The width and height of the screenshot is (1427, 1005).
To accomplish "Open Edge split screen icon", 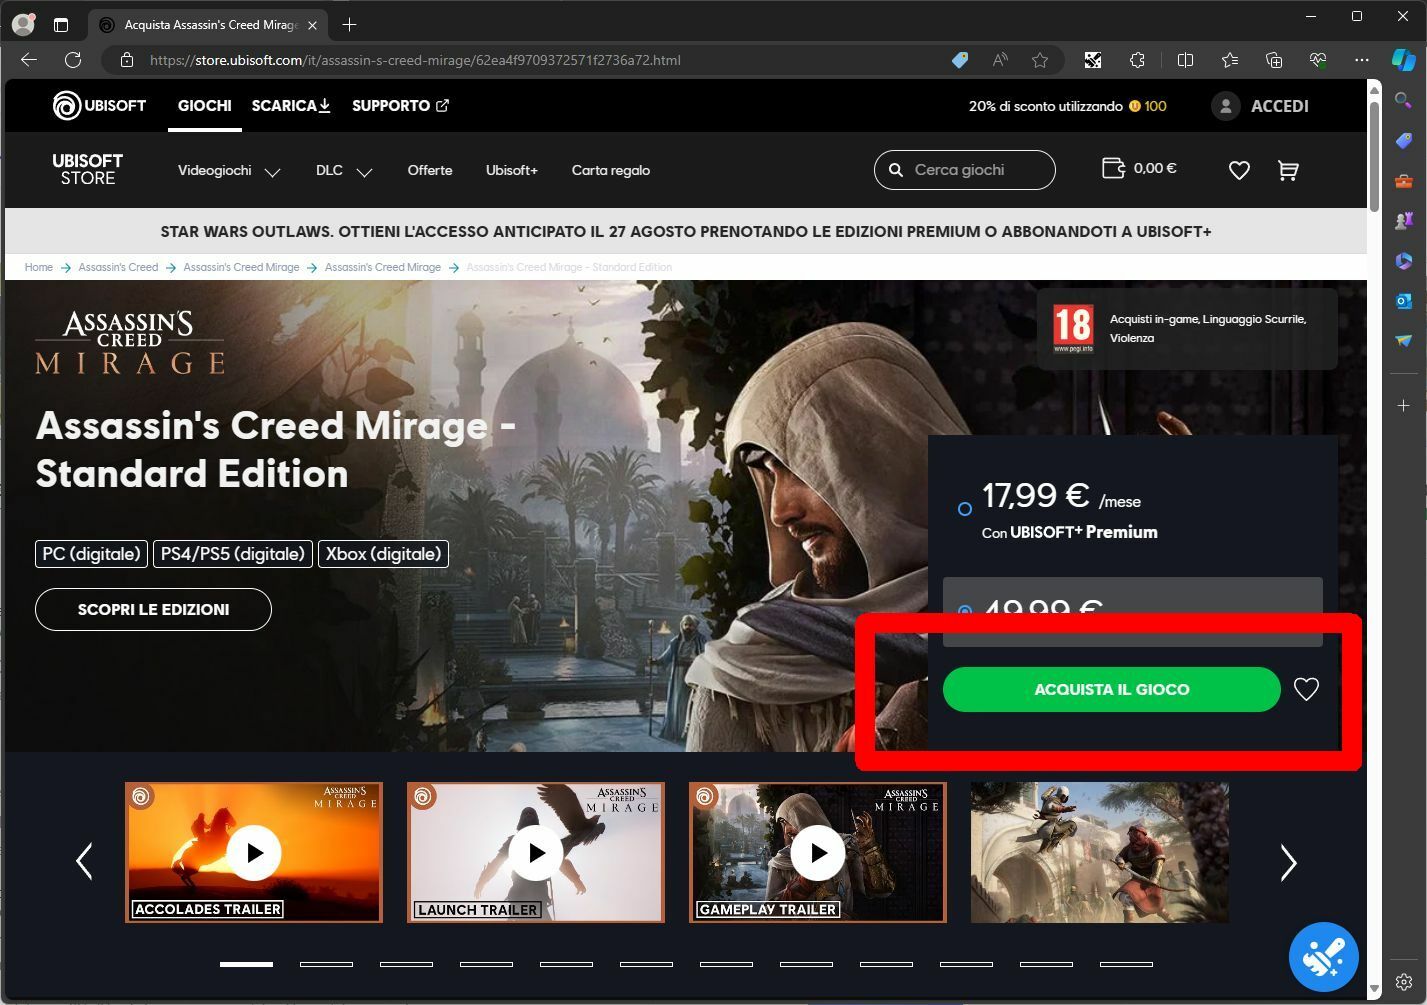I will pos(1185,60).
